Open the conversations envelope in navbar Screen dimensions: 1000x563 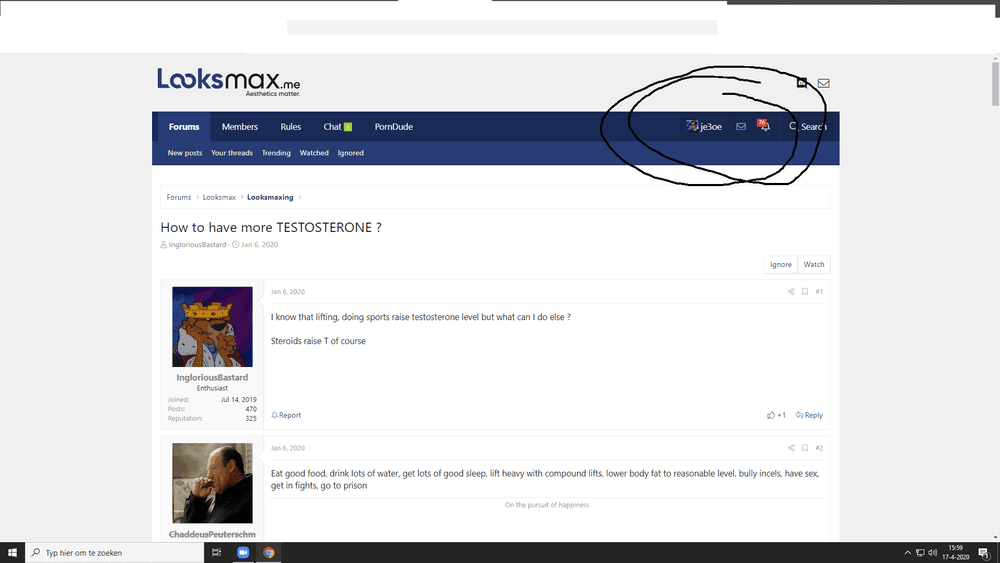click(741, 126)
